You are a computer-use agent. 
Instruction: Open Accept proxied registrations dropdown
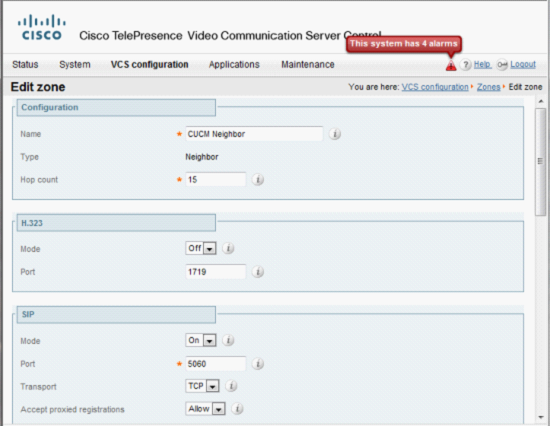(x=205, y=409)
